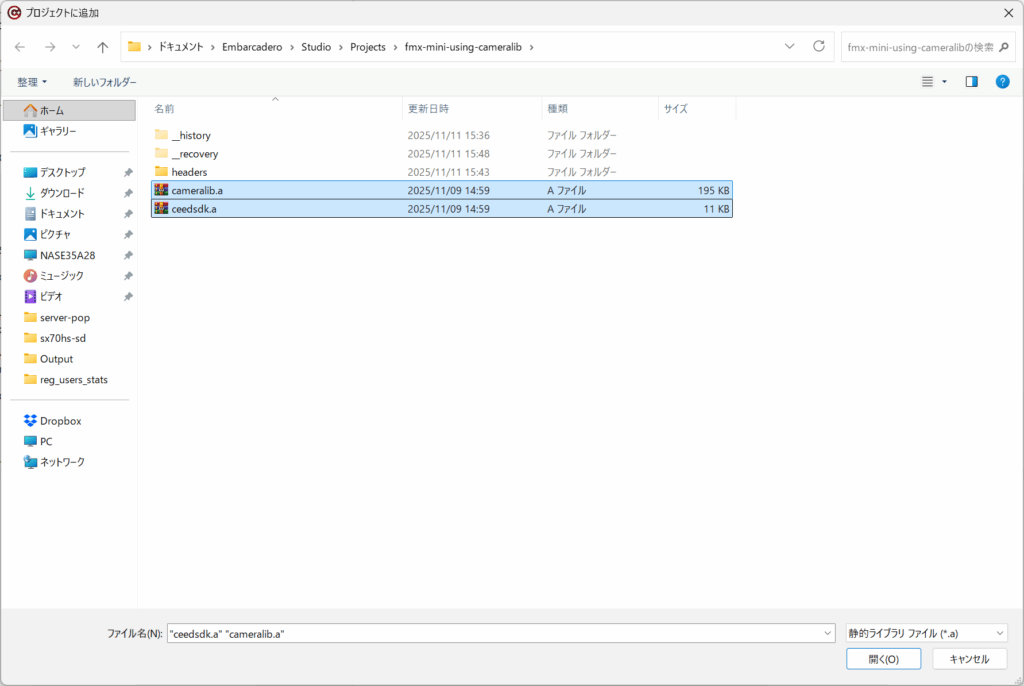Open the file type filter dropdown

tap(925, 633)
